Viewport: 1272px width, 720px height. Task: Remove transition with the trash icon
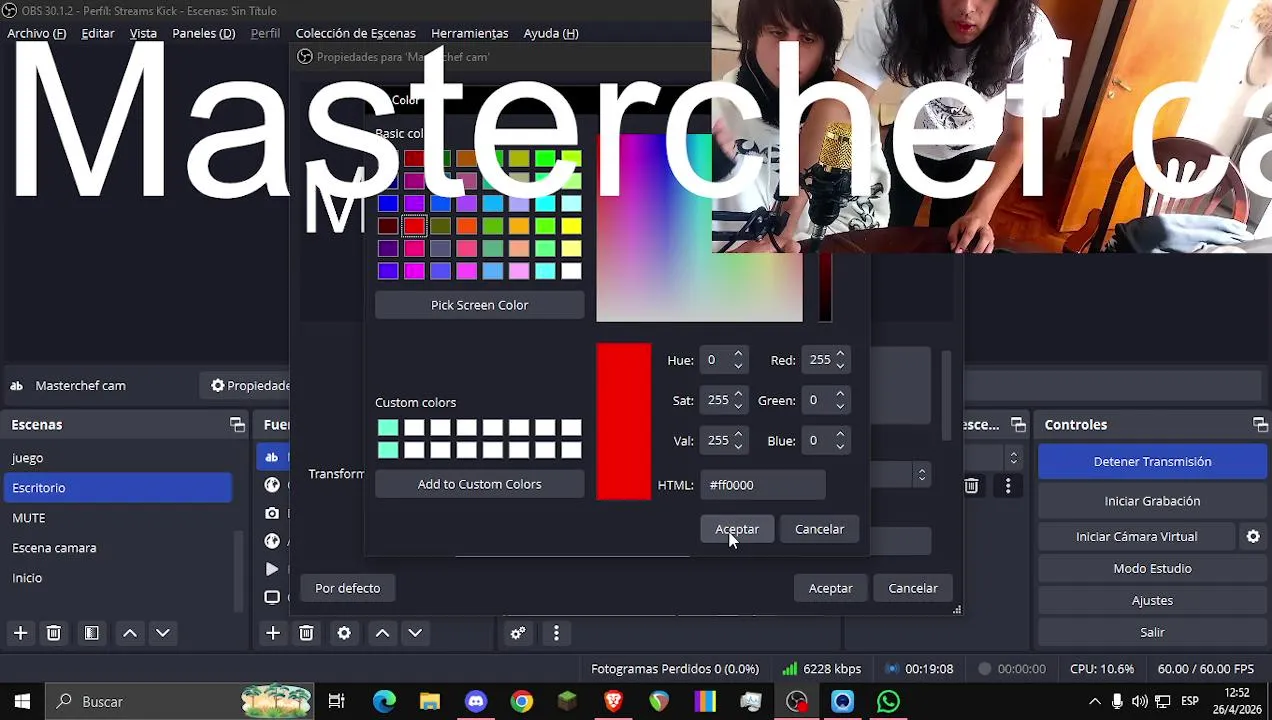tap(971, 486)
